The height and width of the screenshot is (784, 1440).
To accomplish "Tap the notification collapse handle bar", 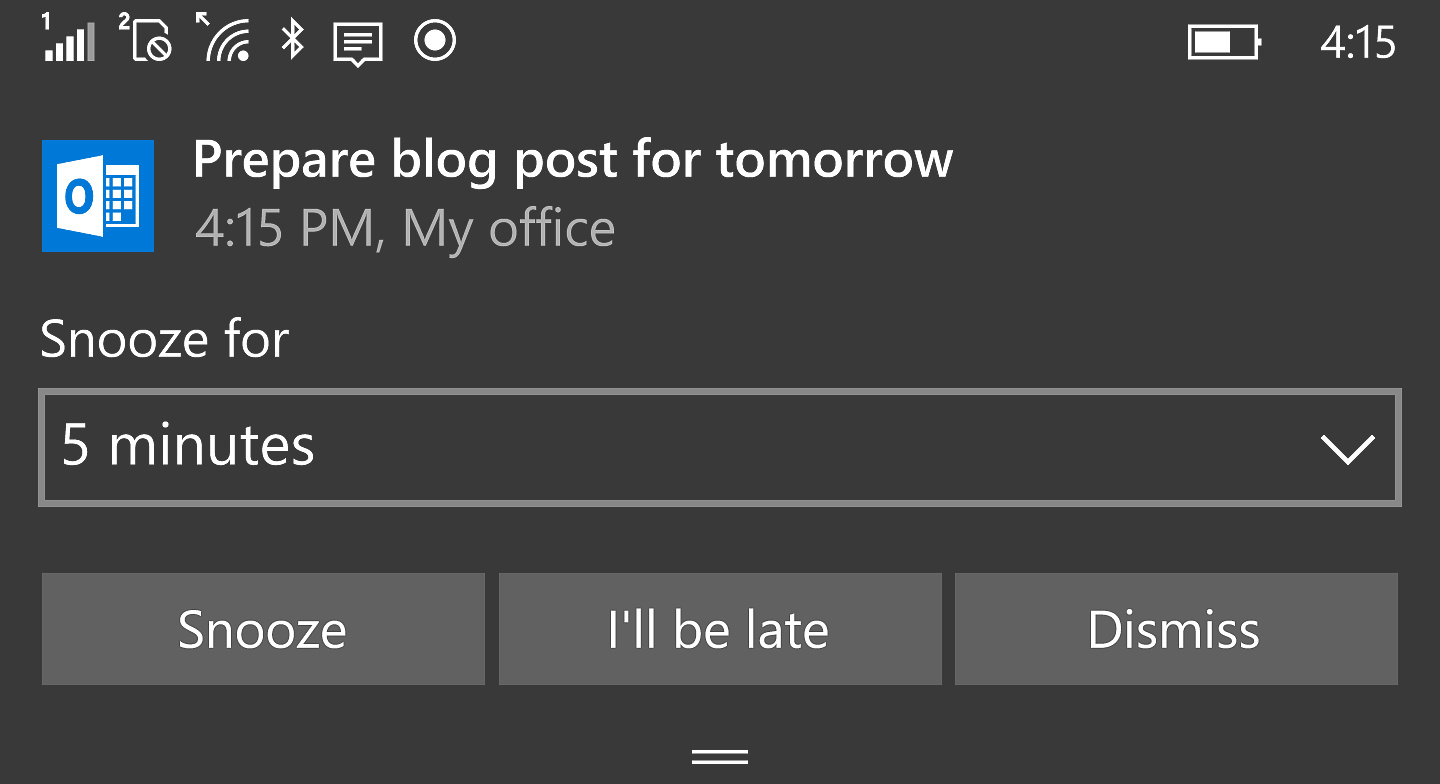I will pyautogui.click(x=720, y=756).
